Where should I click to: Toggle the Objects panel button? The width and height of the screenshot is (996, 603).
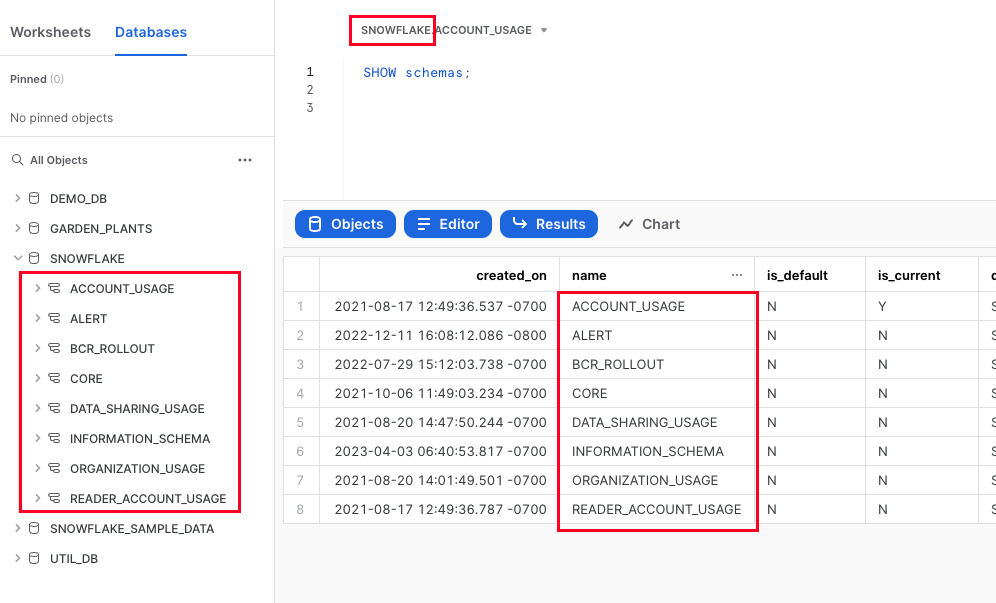pos(345,224)
